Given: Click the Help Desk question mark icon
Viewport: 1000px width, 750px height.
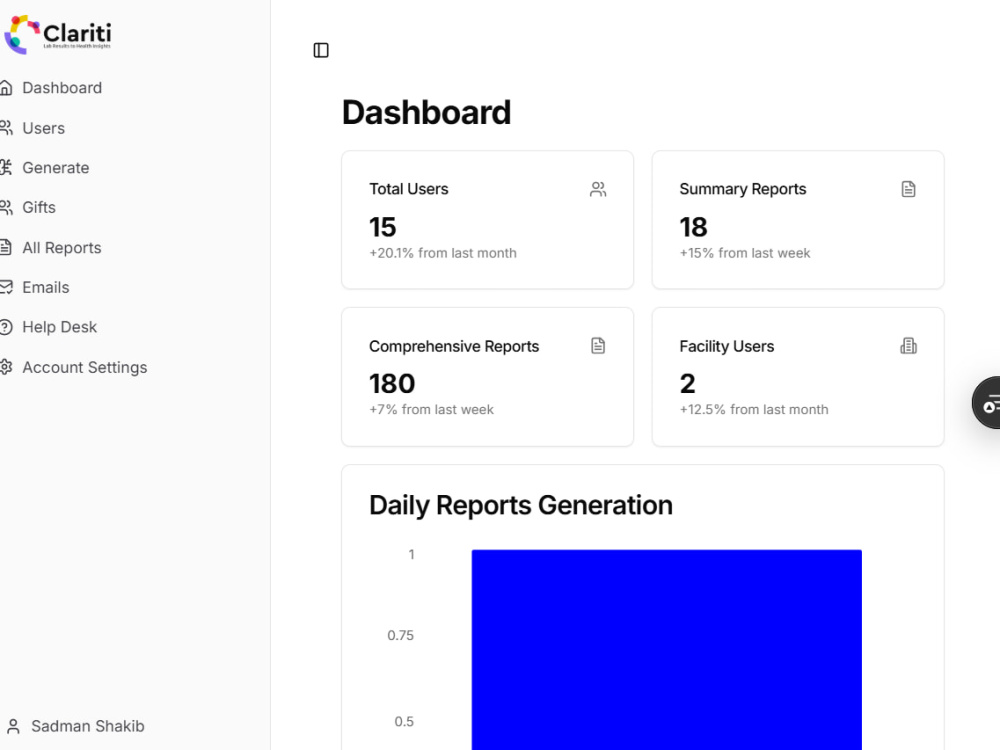Looking at the screenshot, I should [11, 327].
